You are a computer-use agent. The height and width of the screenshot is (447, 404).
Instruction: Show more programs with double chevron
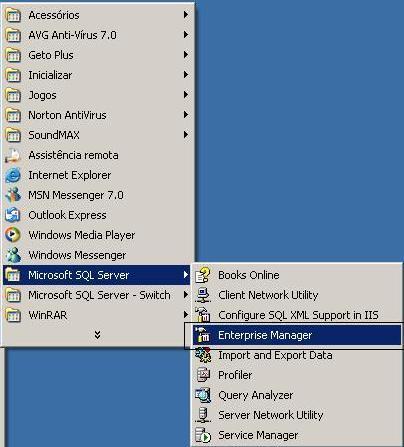(97, 335)
